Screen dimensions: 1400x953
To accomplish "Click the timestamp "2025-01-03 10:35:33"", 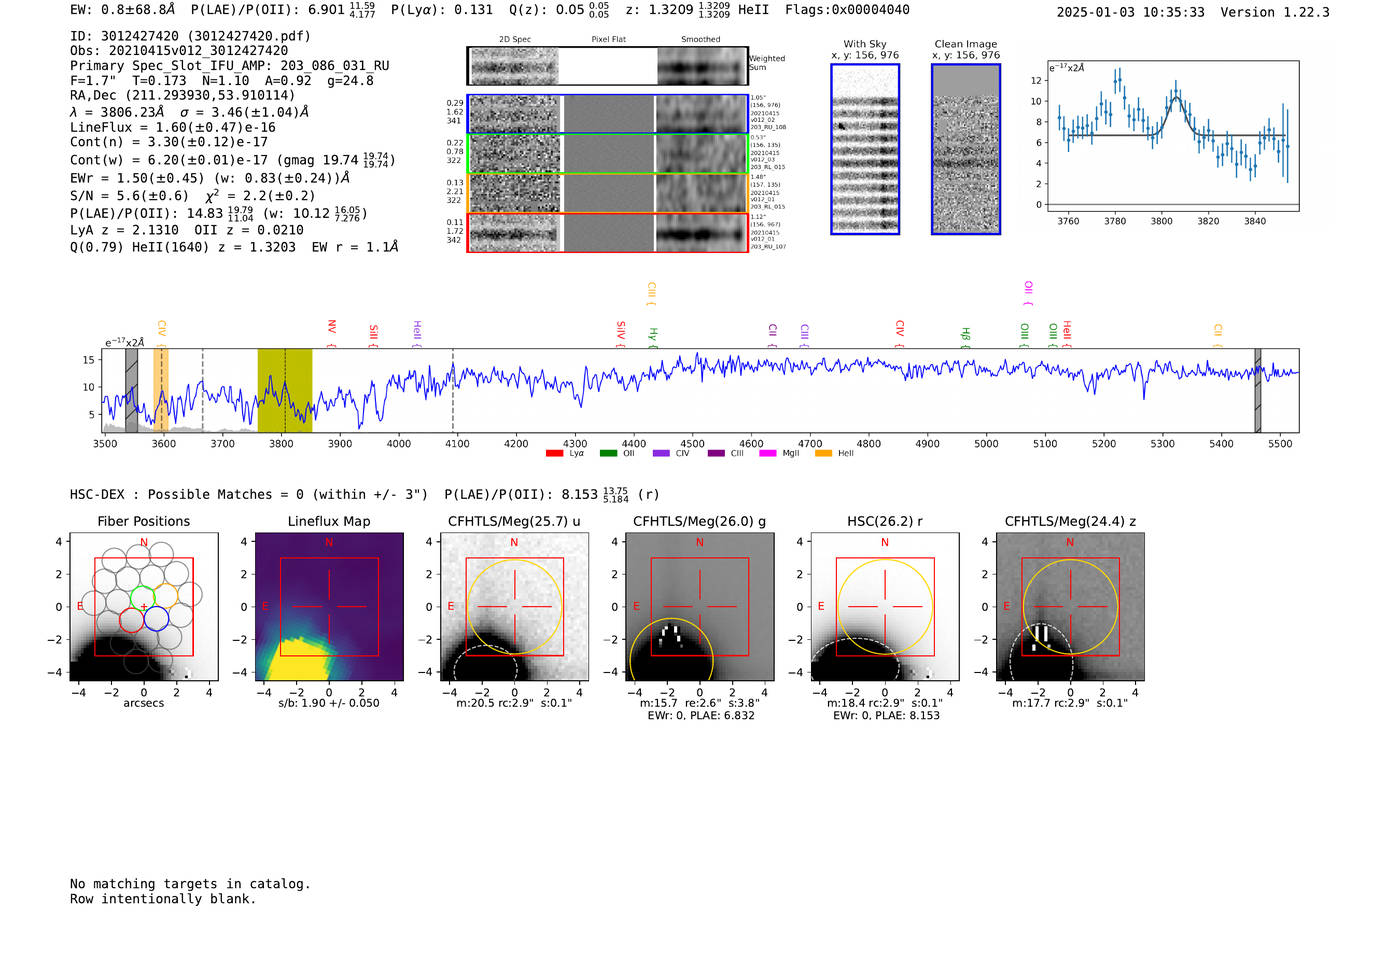I will click(x=1131, y=12).
